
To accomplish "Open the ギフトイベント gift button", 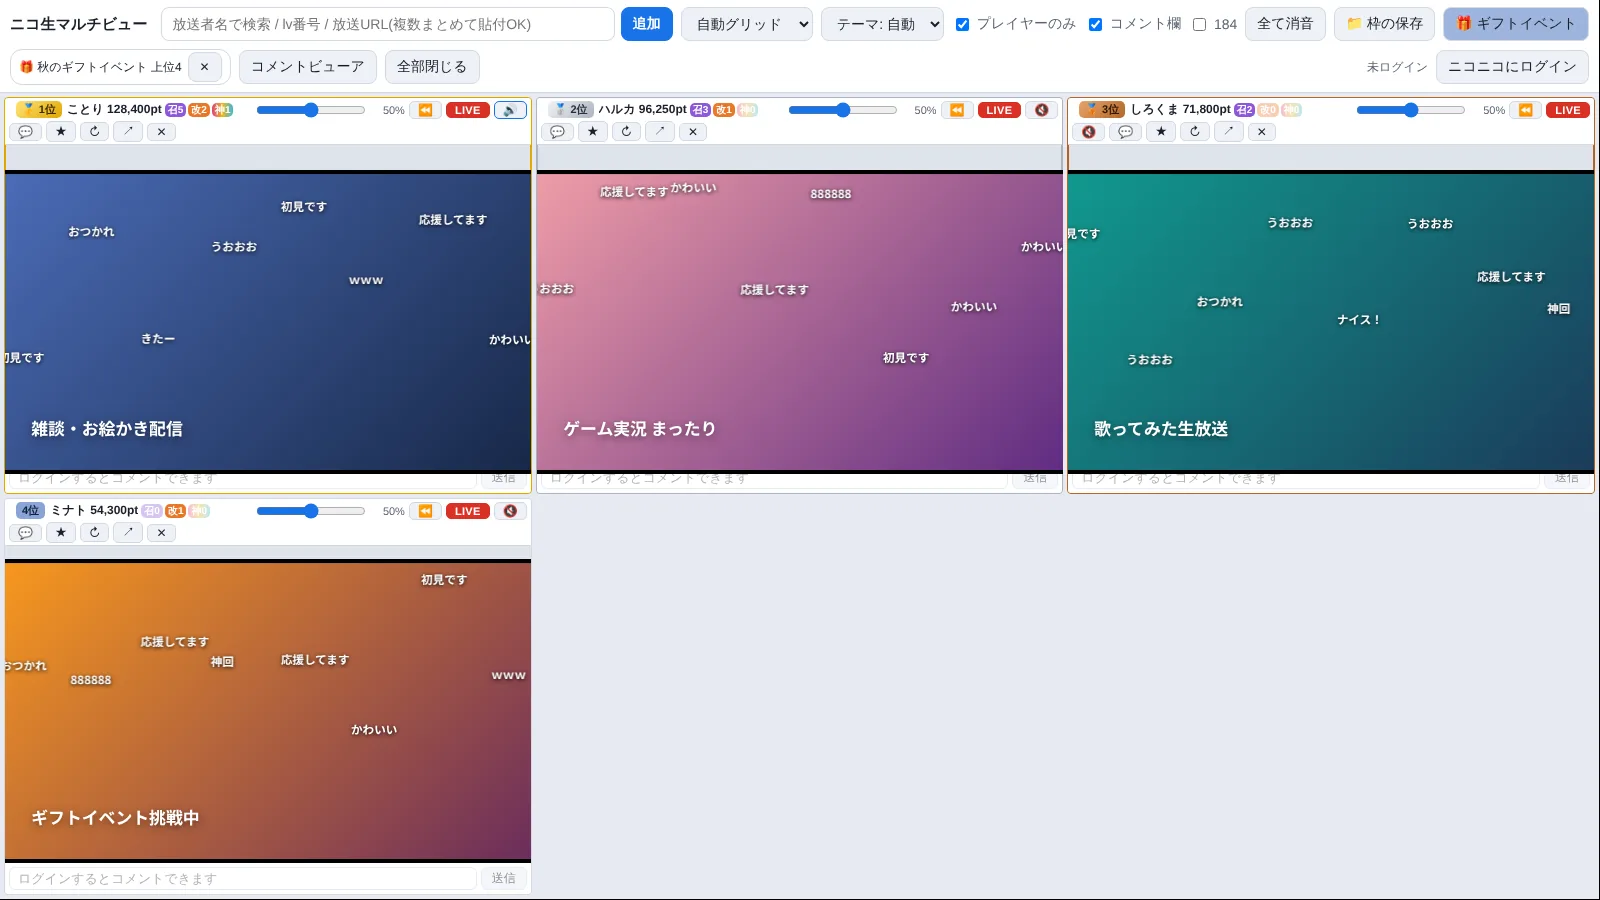I will click(1516, 24).
